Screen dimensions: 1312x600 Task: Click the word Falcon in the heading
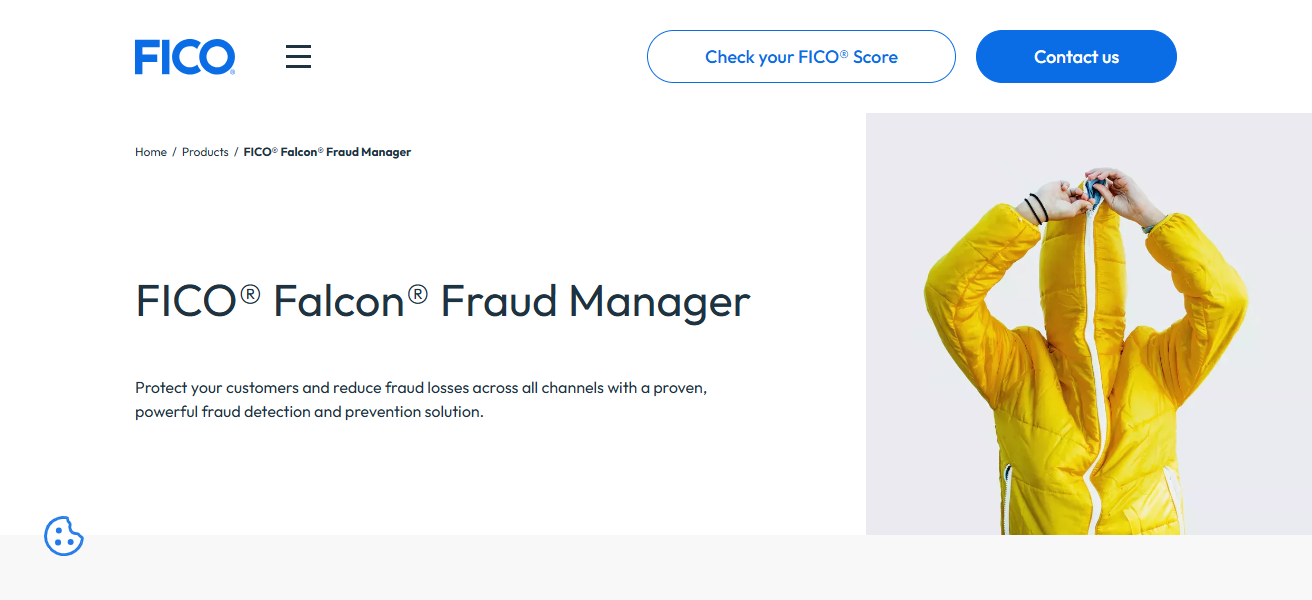339,301
